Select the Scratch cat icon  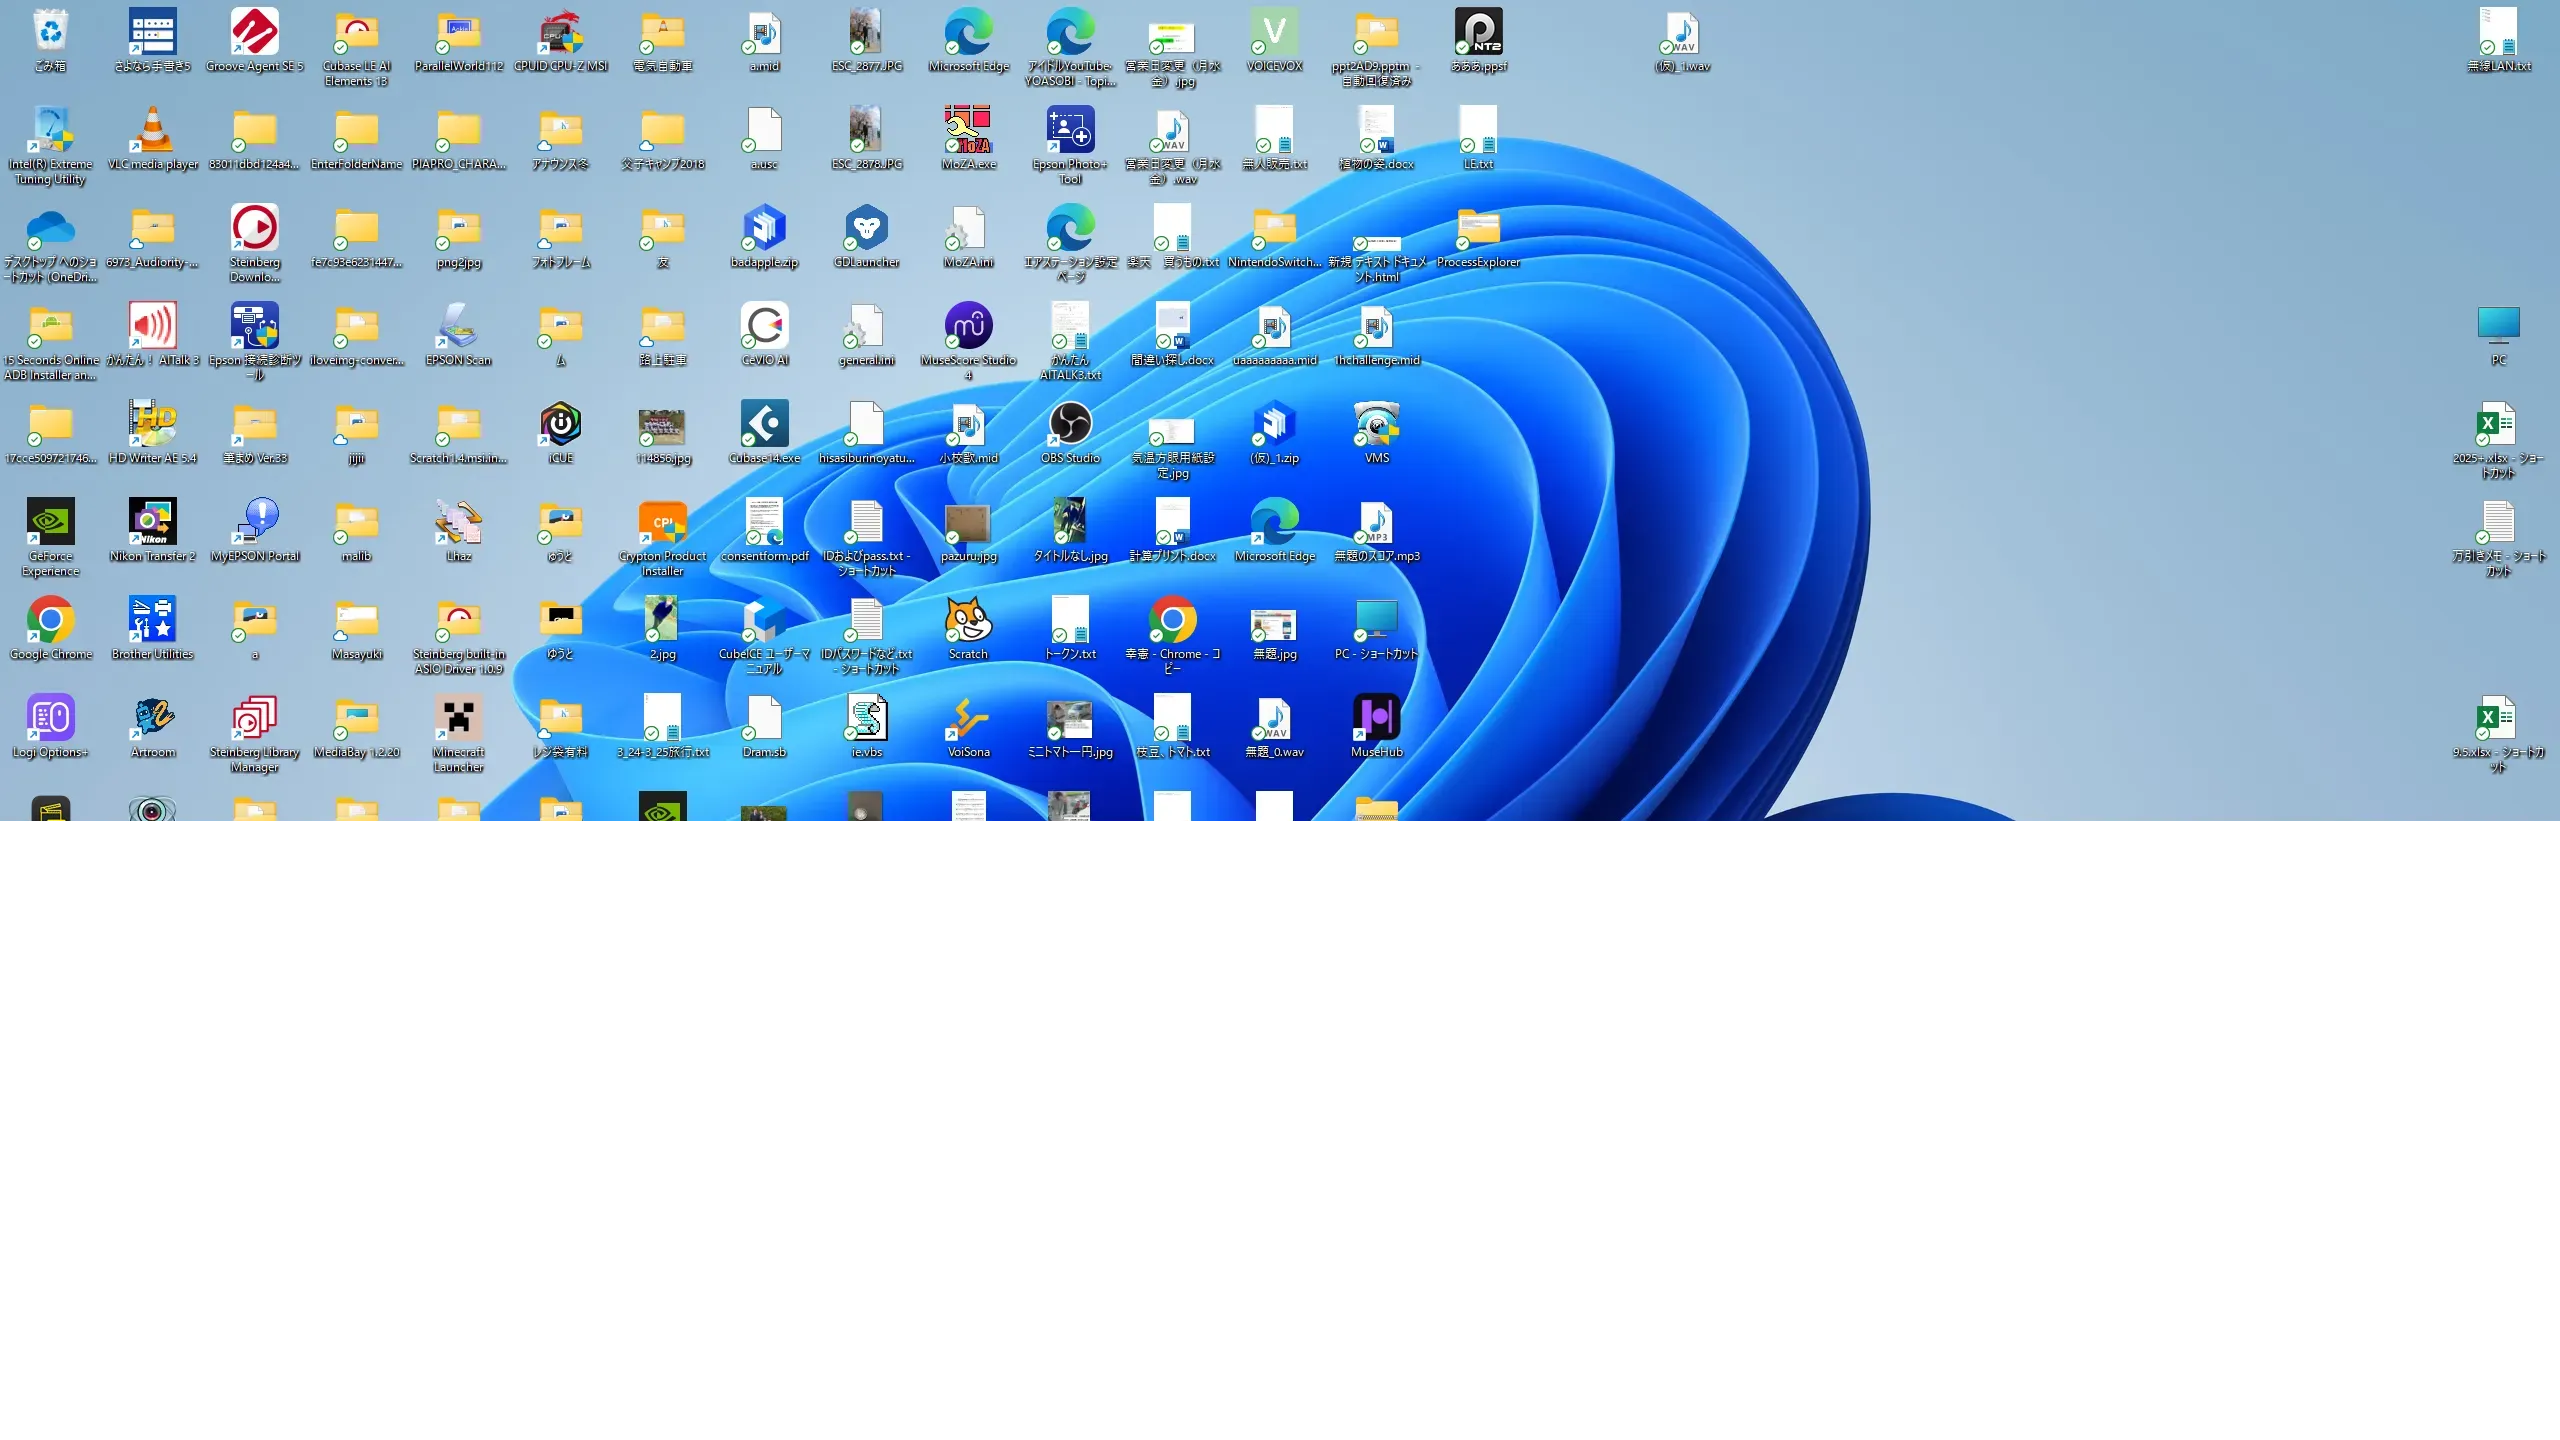(968, 620)
